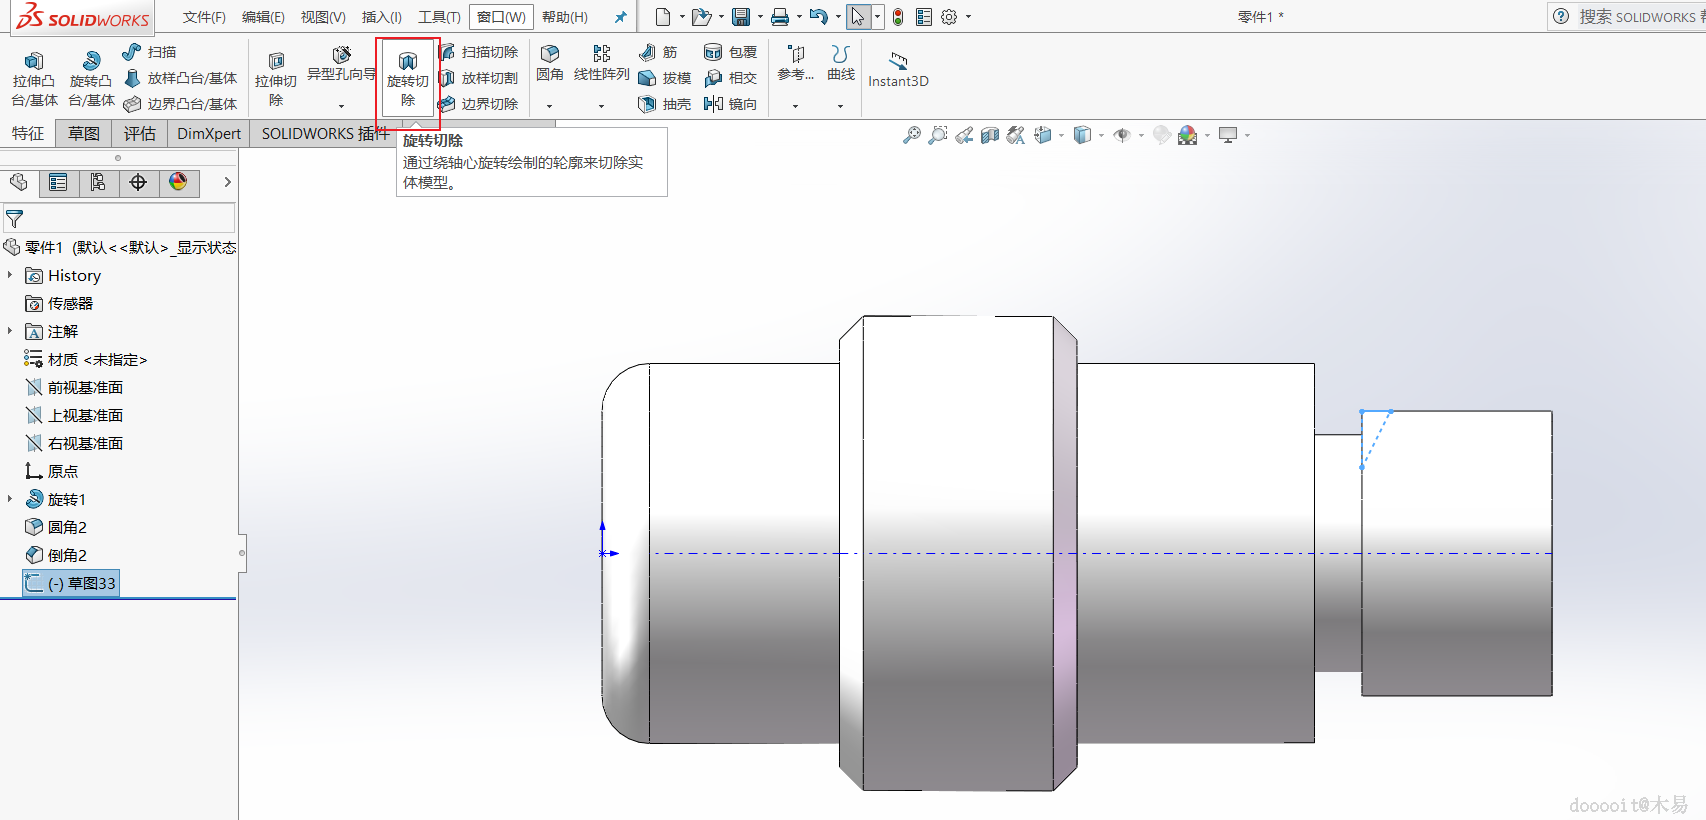Click the 圆角 fillet tool in ribbon
Screen dimensions: 1706x820
pyautogui.click(x=550, y=62)
